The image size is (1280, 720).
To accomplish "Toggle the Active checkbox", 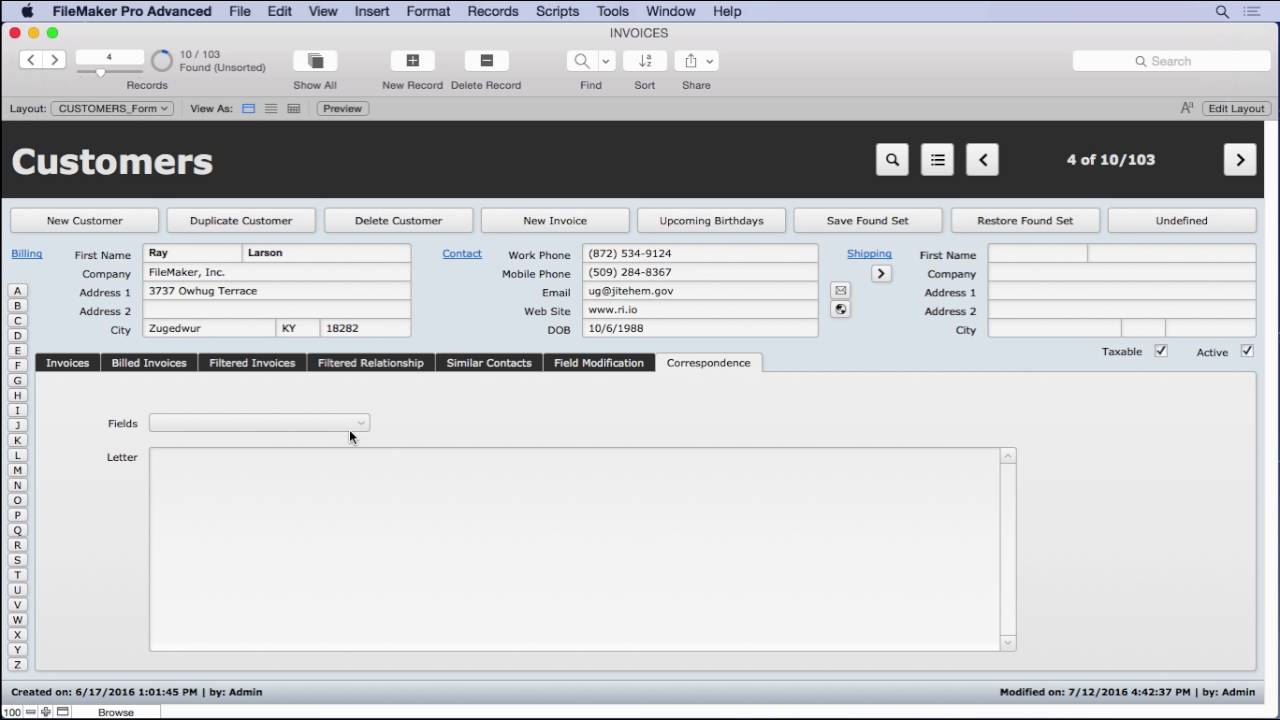I will pos(1247,351).
